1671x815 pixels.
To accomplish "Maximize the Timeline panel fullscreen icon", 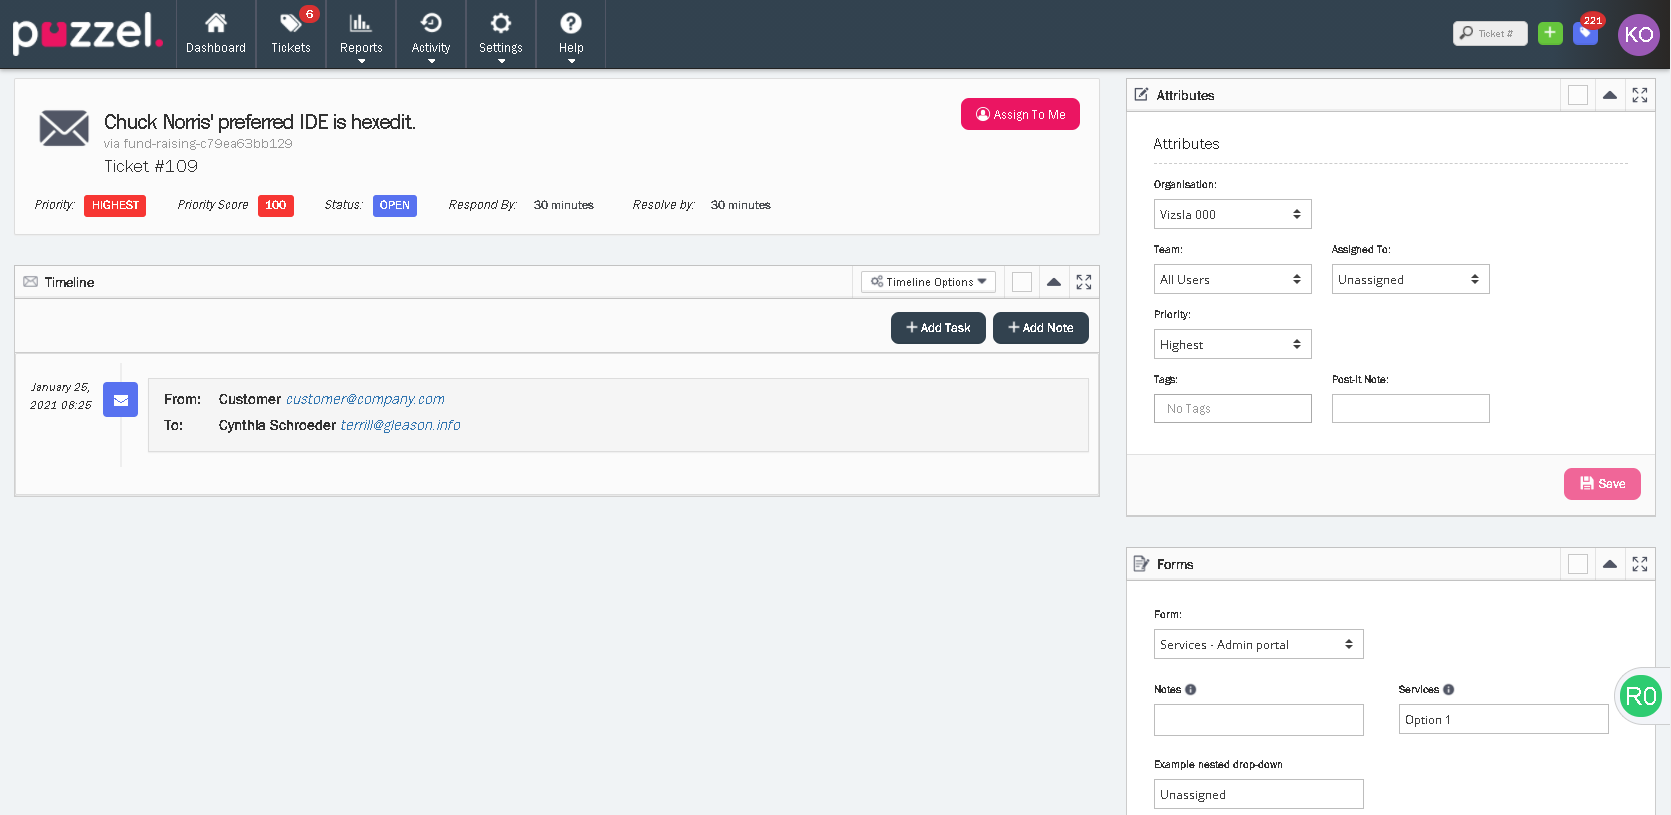I will (1084, 282).
